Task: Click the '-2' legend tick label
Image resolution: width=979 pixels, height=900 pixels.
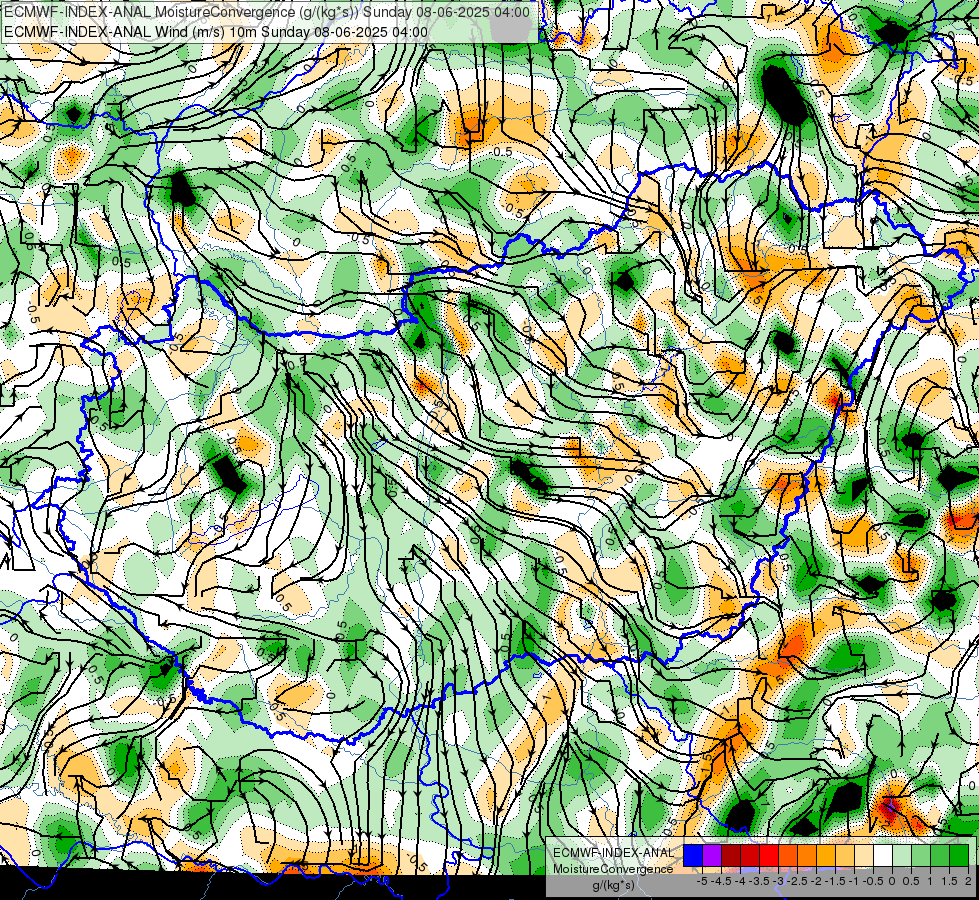Action: [x=816, y=881]
